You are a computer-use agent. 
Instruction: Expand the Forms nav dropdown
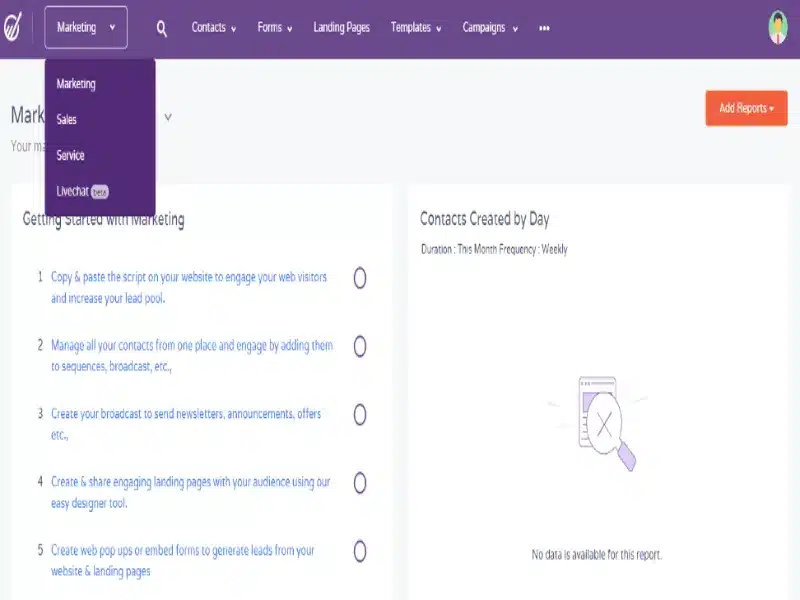coord(275,28)
